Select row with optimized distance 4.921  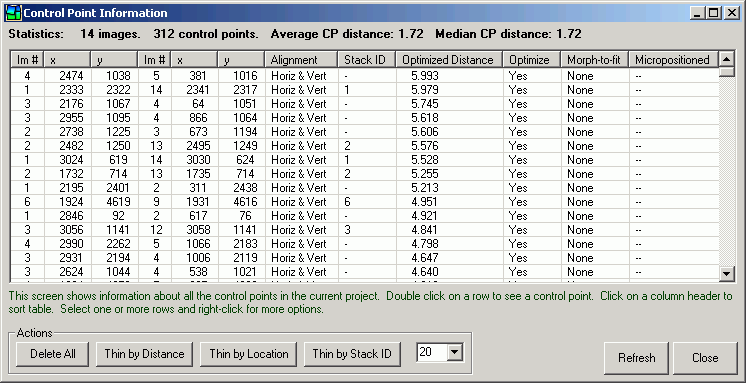pos(365,216)
